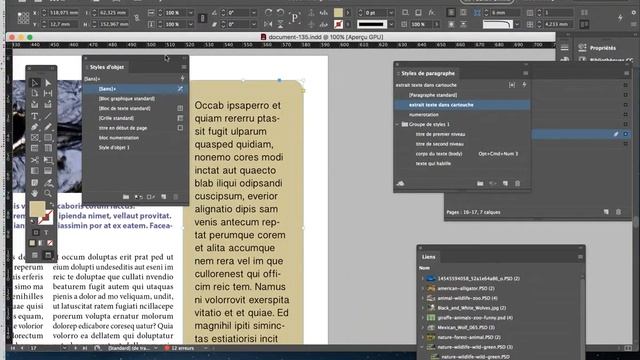Apply paragraph style corps du texte (body)
This screenshot has width=640, height=360.
click(462, 154)
